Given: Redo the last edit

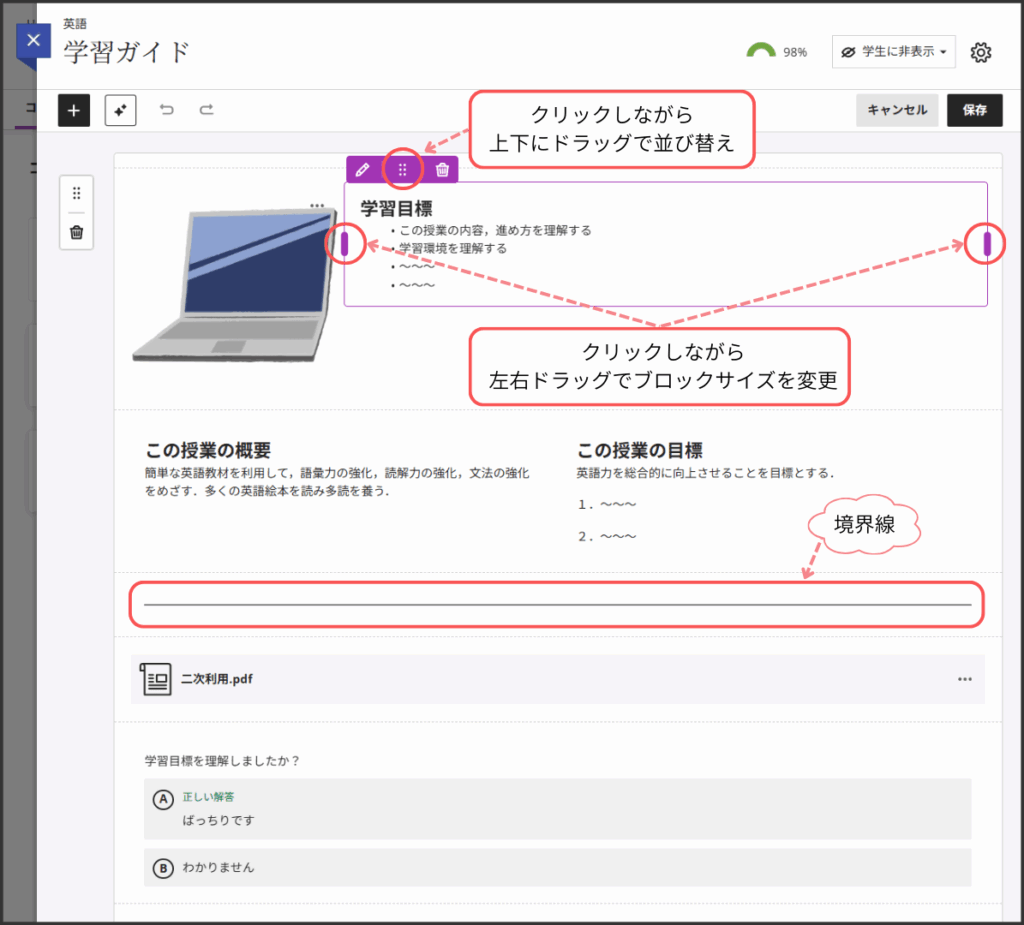Looking at the screenshot, I should pyautogui.click(x=206, y=110).
